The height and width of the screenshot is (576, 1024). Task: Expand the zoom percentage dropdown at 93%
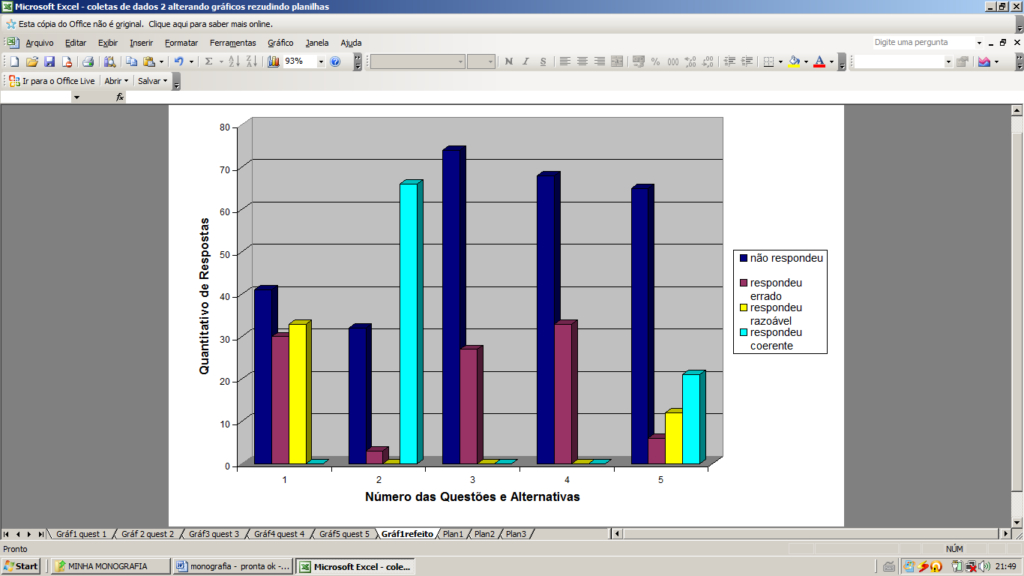[321, 62]
